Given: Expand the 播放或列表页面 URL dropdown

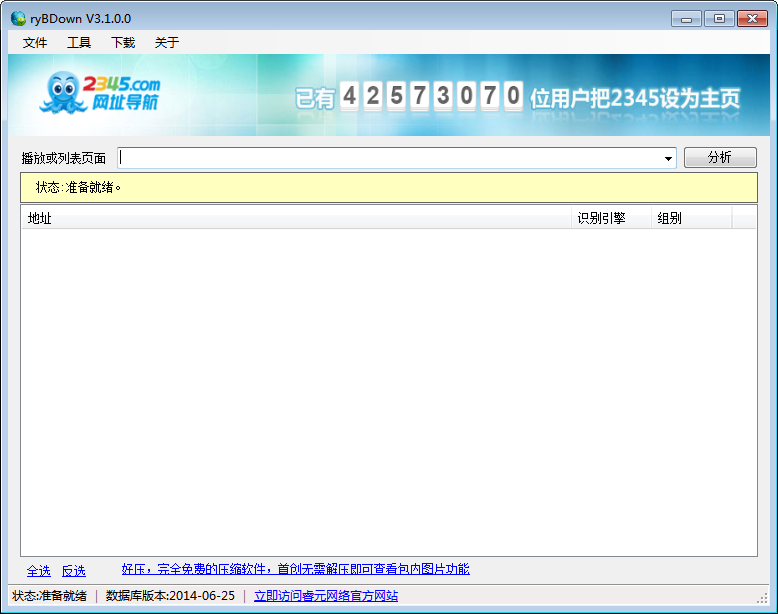Looking at the screenshot, I should click(668, 158).
